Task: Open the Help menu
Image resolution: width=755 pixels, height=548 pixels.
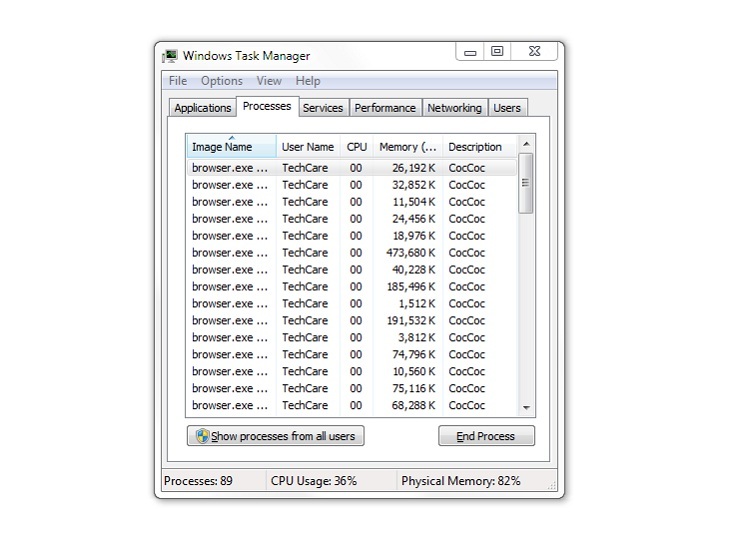Action: (308, 81)
